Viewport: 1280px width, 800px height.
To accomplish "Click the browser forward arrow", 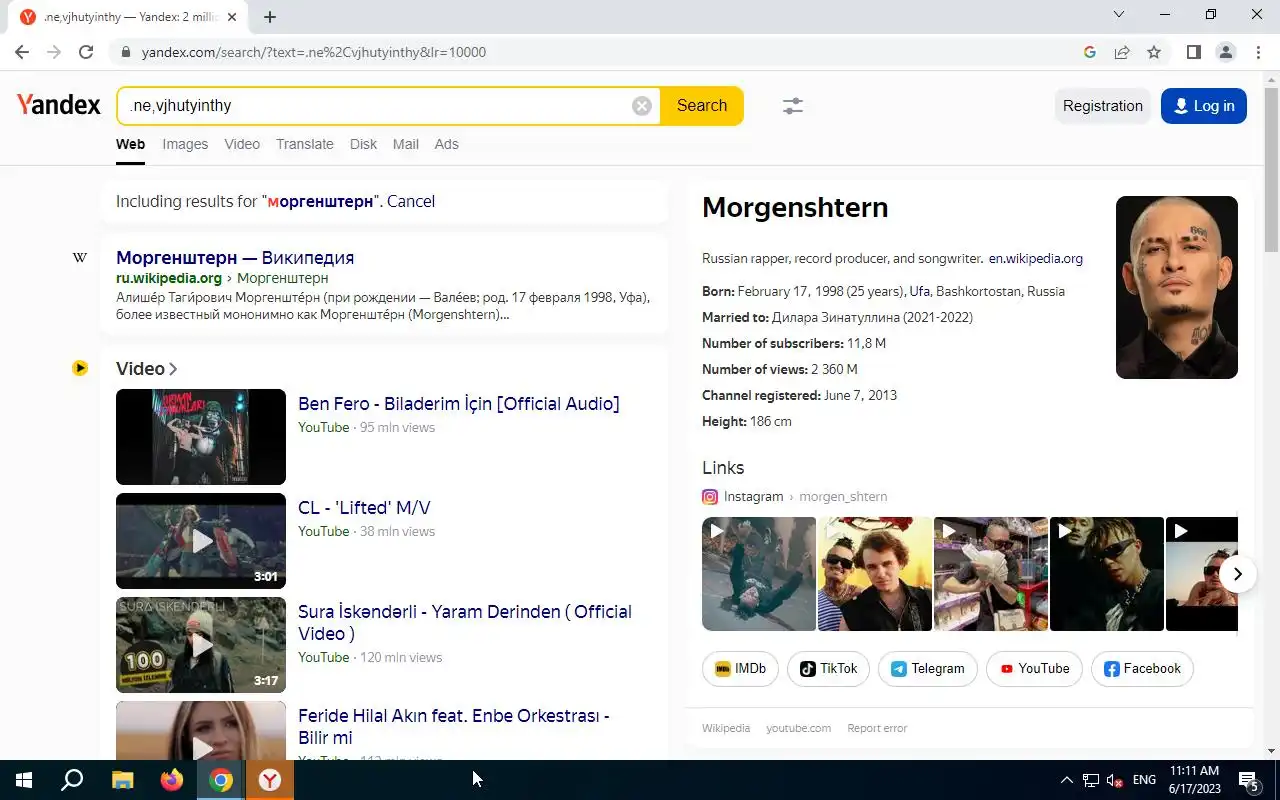I will [x=54, y=52].
